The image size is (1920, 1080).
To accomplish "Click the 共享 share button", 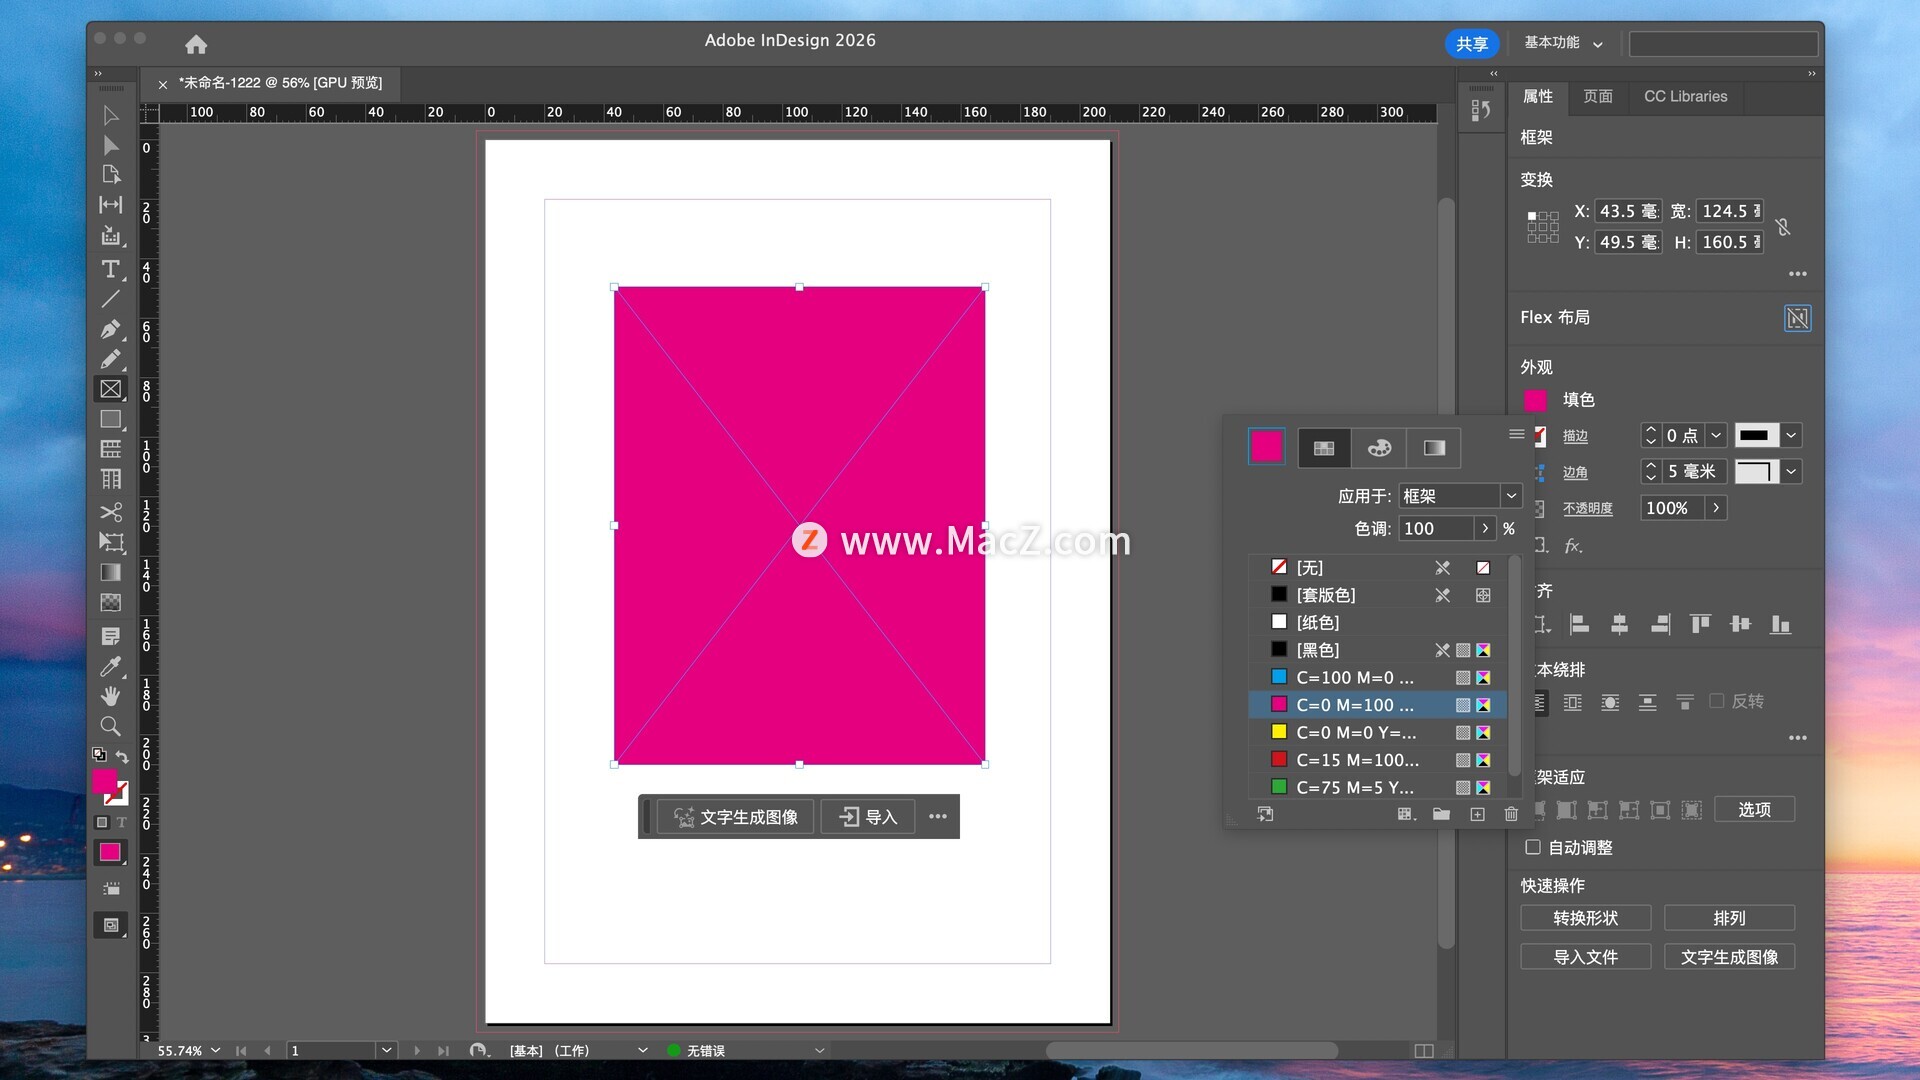I will (1471, 44).
